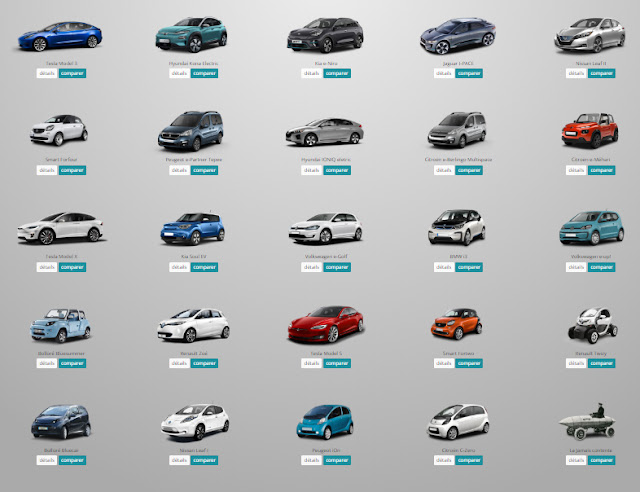This screenshot has width=640, height=492.
Task: Compare the Kia e-Niro
Action: tap(337, 73)
